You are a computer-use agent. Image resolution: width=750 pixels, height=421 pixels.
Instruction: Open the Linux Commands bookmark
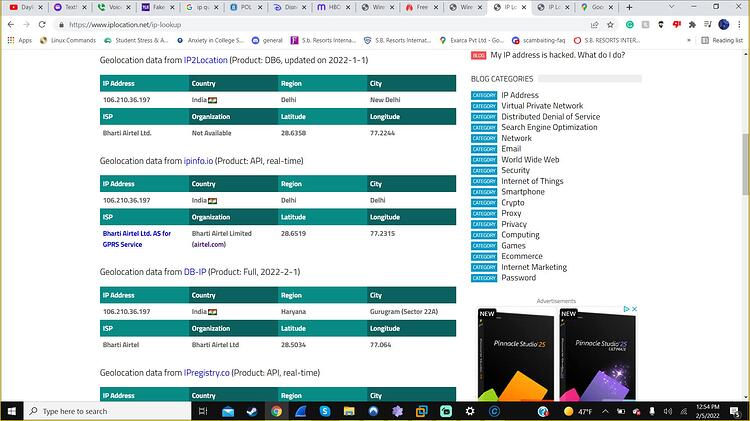(67, 40)
